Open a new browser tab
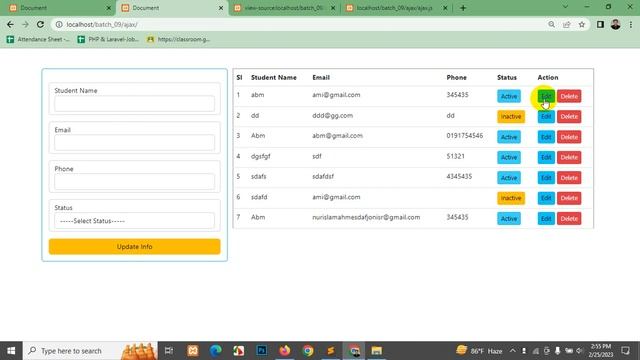This screenshot has width=640, height=360. (463, 8)
